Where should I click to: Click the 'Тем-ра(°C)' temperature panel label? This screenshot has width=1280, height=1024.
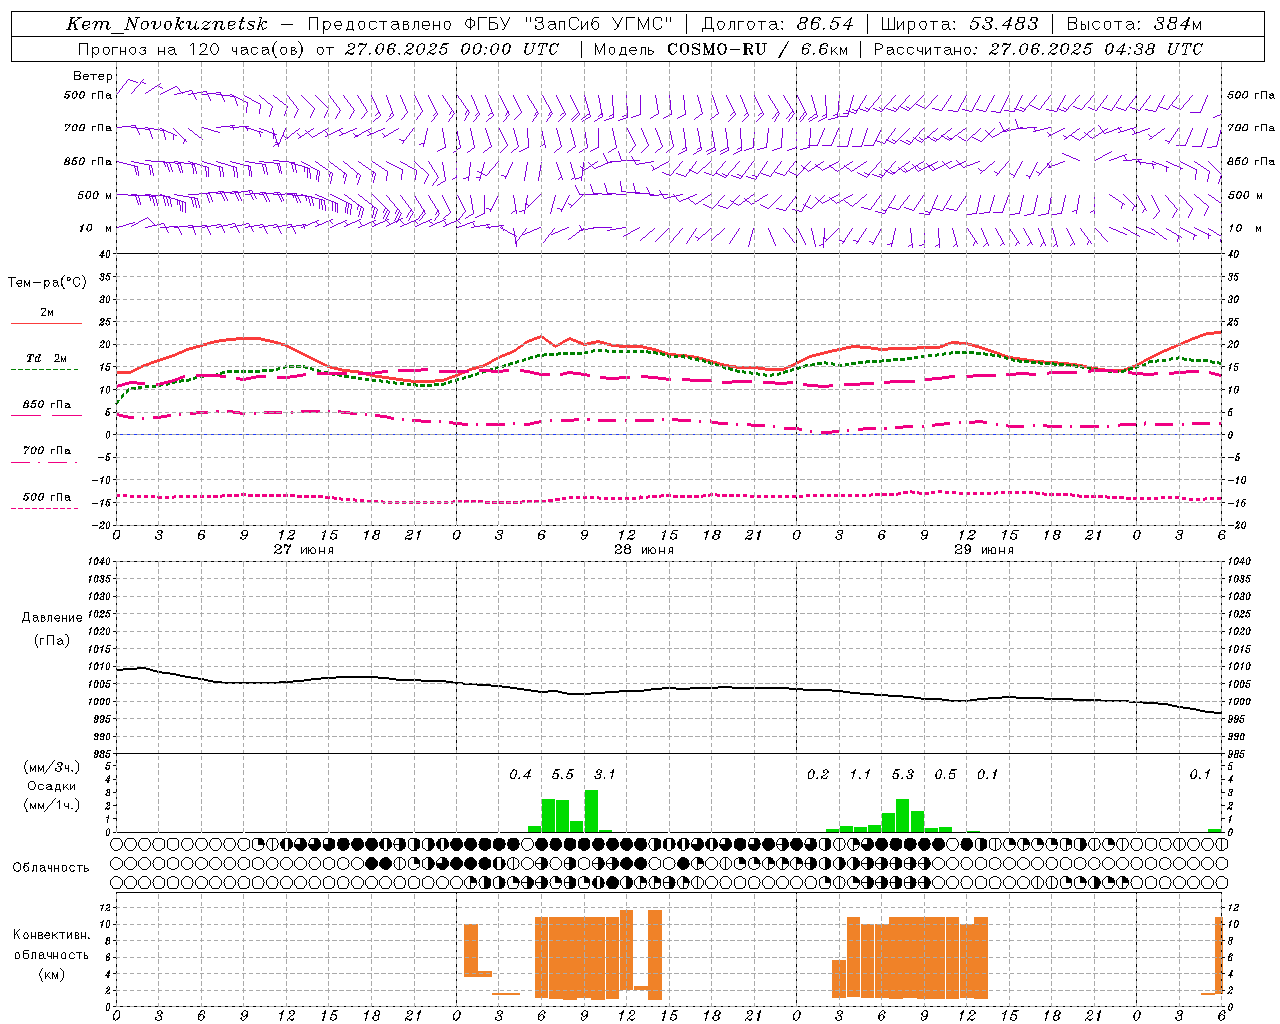pyautogui.click(x=47, y=283)
